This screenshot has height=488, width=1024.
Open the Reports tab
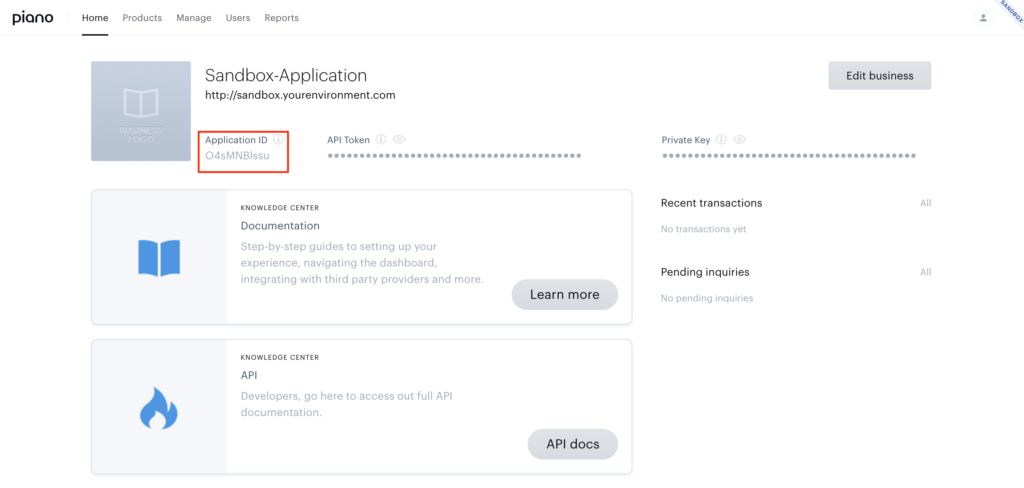281,18
